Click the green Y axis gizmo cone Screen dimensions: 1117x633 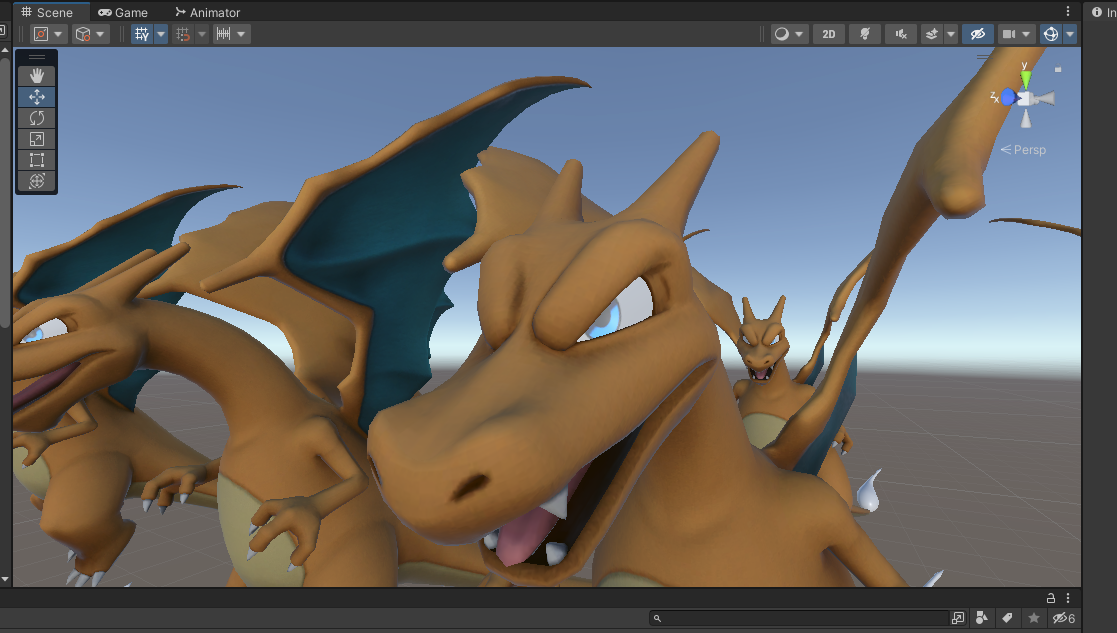(1025, 78)
